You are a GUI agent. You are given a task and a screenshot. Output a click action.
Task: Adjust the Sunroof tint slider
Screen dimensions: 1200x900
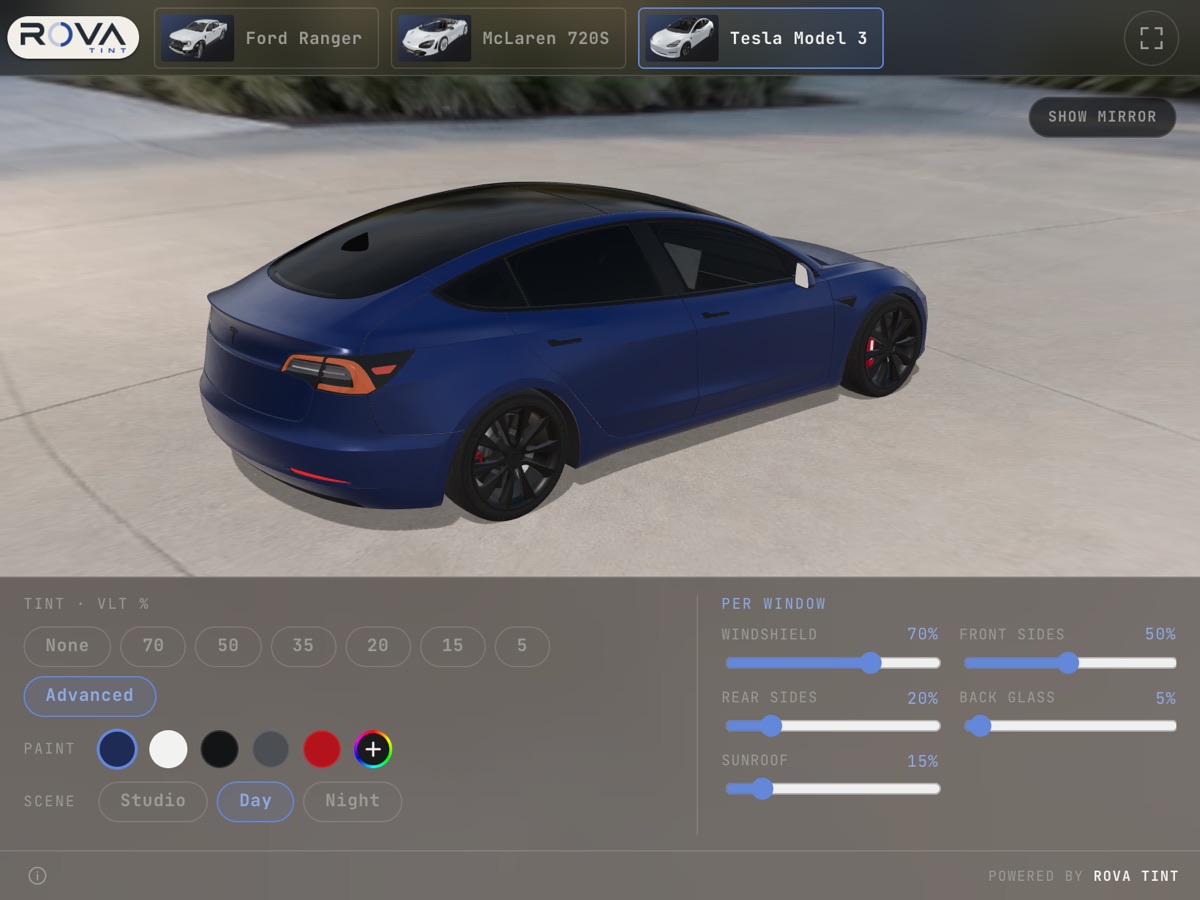tap(832, 789)
